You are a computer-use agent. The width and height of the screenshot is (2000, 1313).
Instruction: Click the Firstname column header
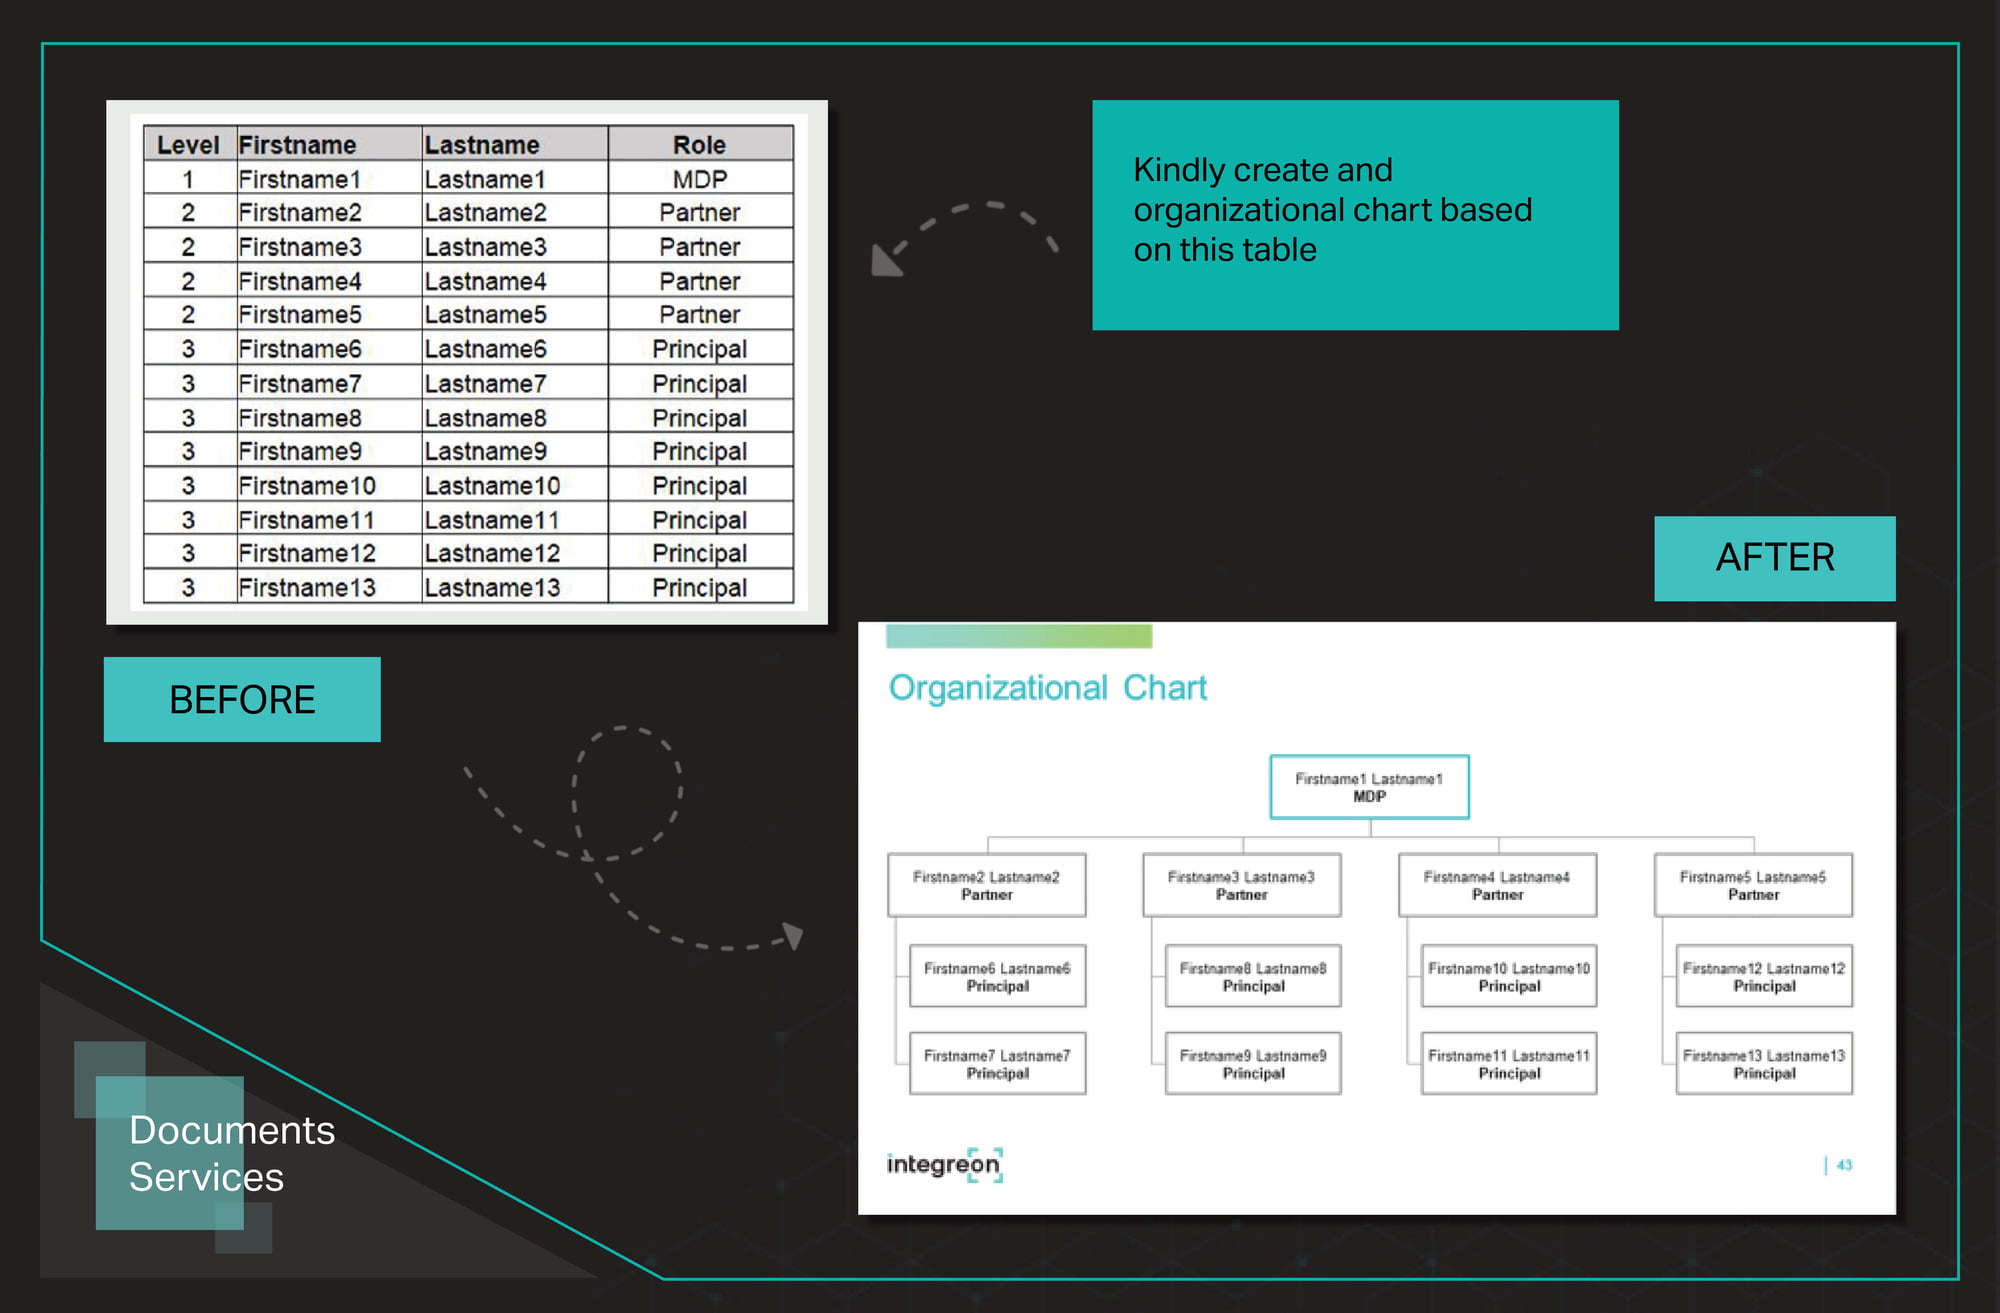329,144
